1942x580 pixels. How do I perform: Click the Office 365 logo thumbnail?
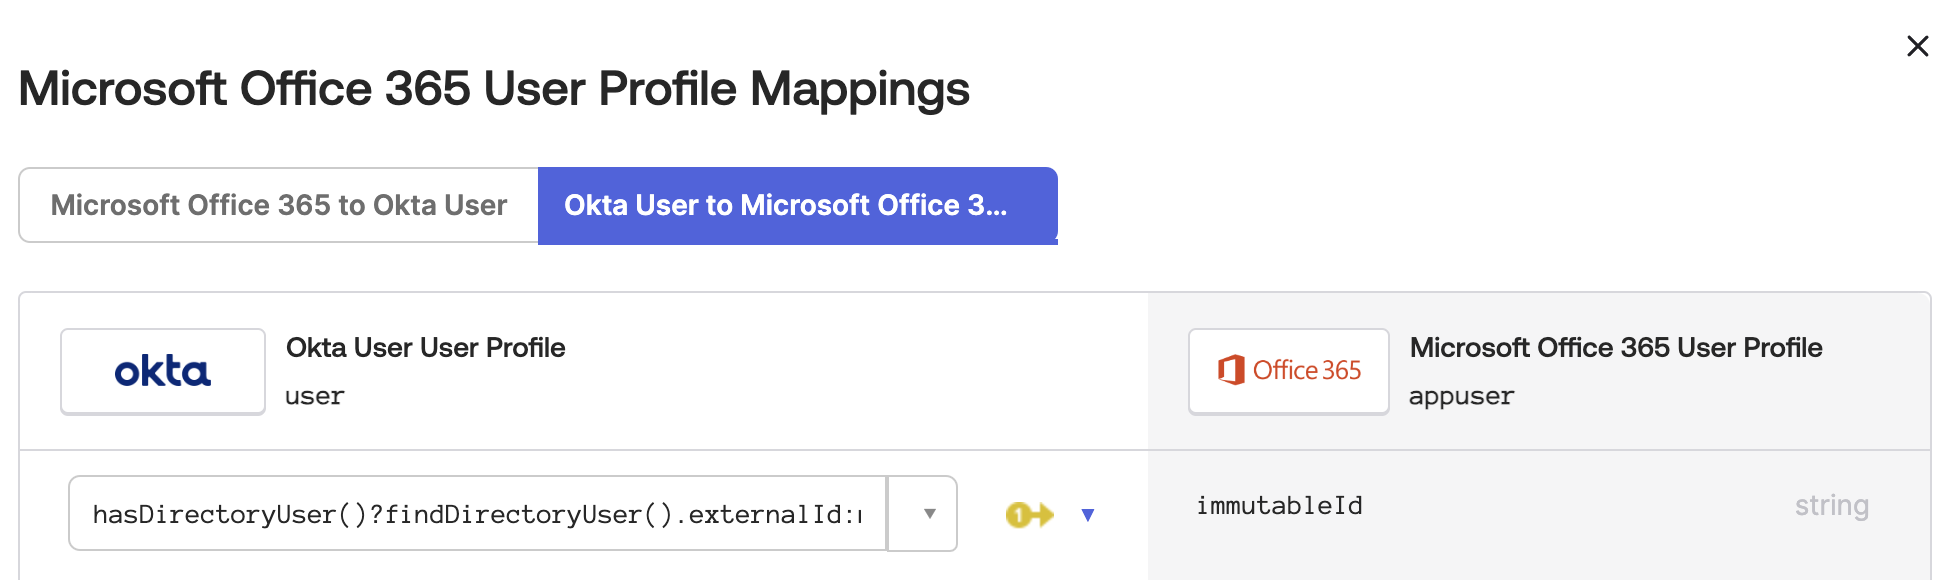(x=1289, y=371)
